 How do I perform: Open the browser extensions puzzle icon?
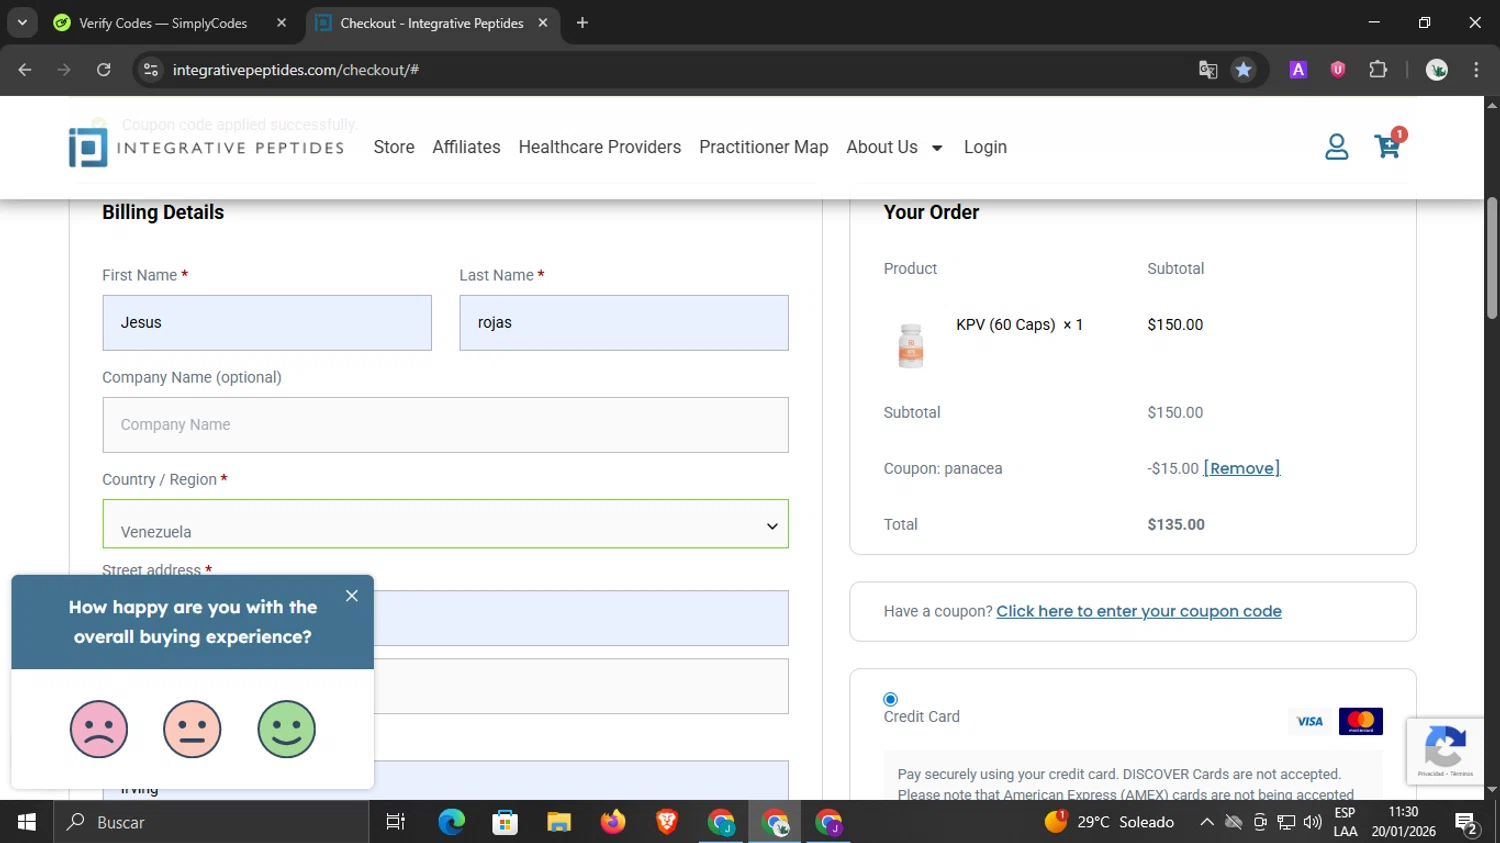(1378, 70)
